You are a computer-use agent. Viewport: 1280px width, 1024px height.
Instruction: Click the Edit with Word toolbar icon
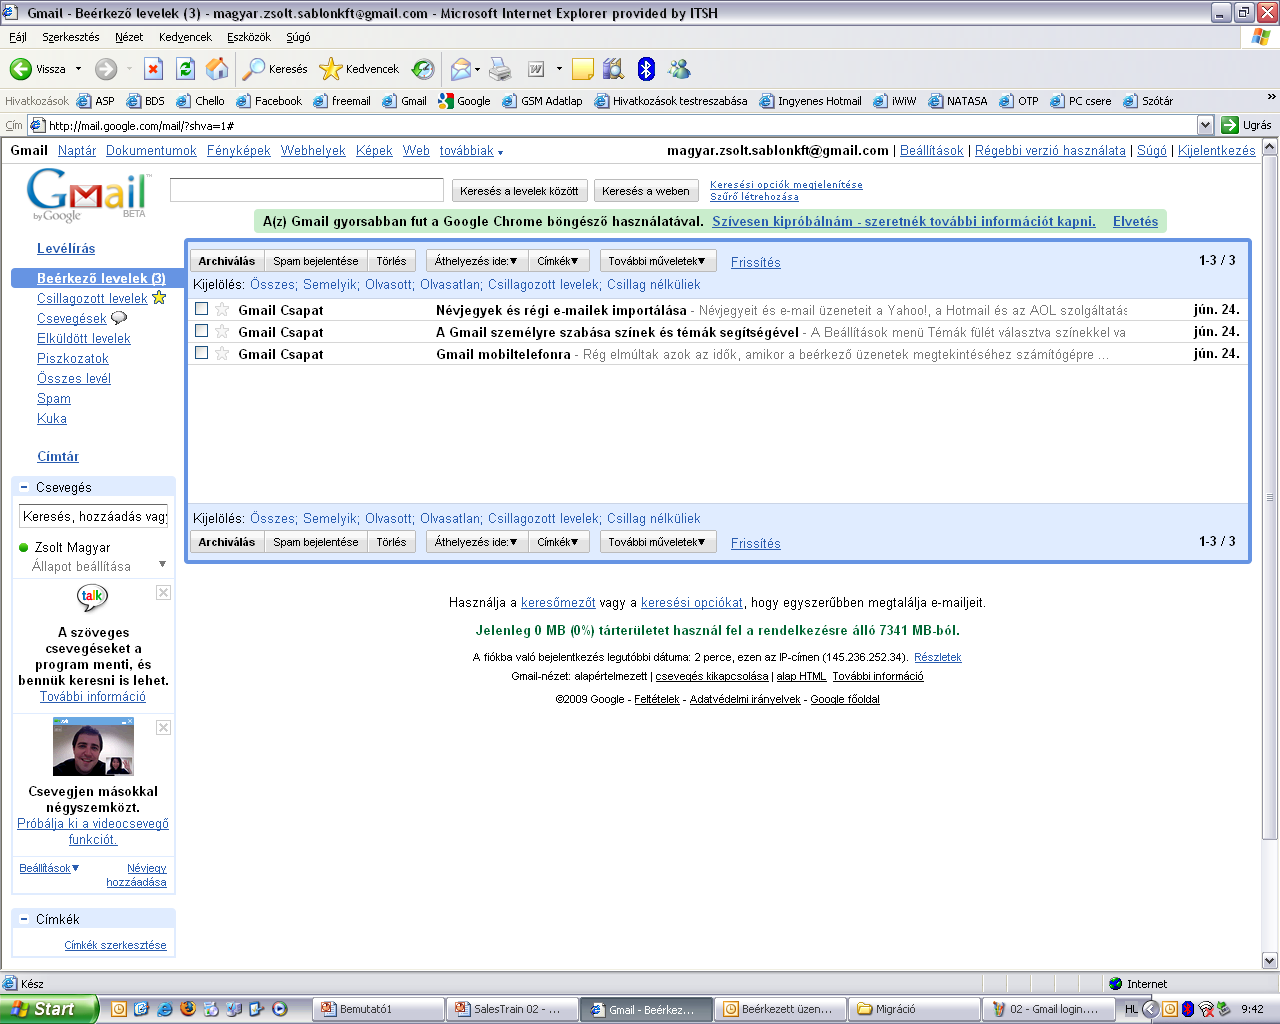coord(536,69)
